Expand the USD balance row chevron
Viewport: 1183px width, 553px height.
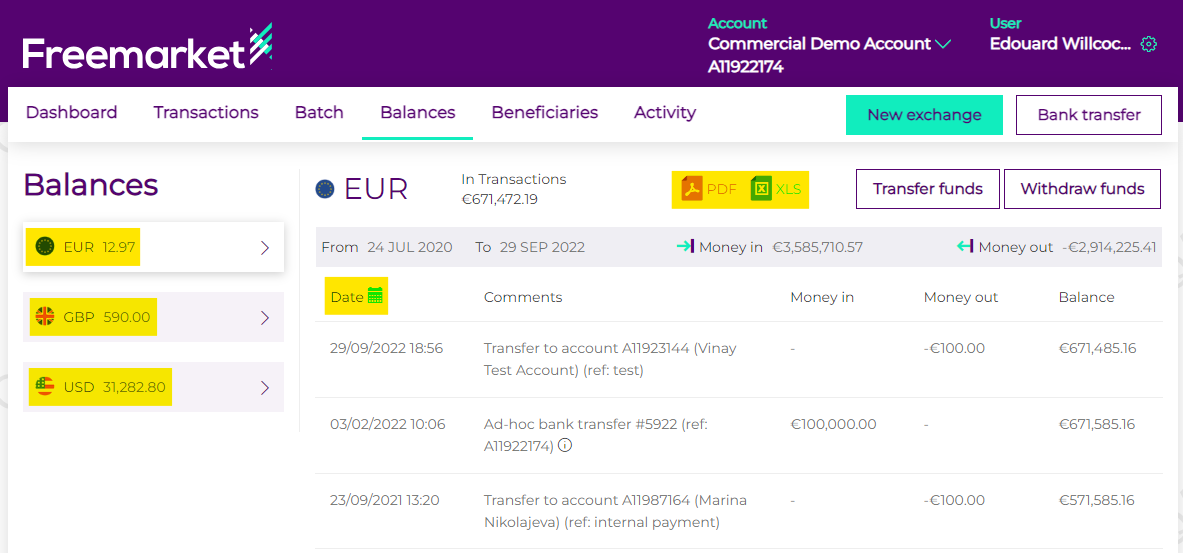265,388
